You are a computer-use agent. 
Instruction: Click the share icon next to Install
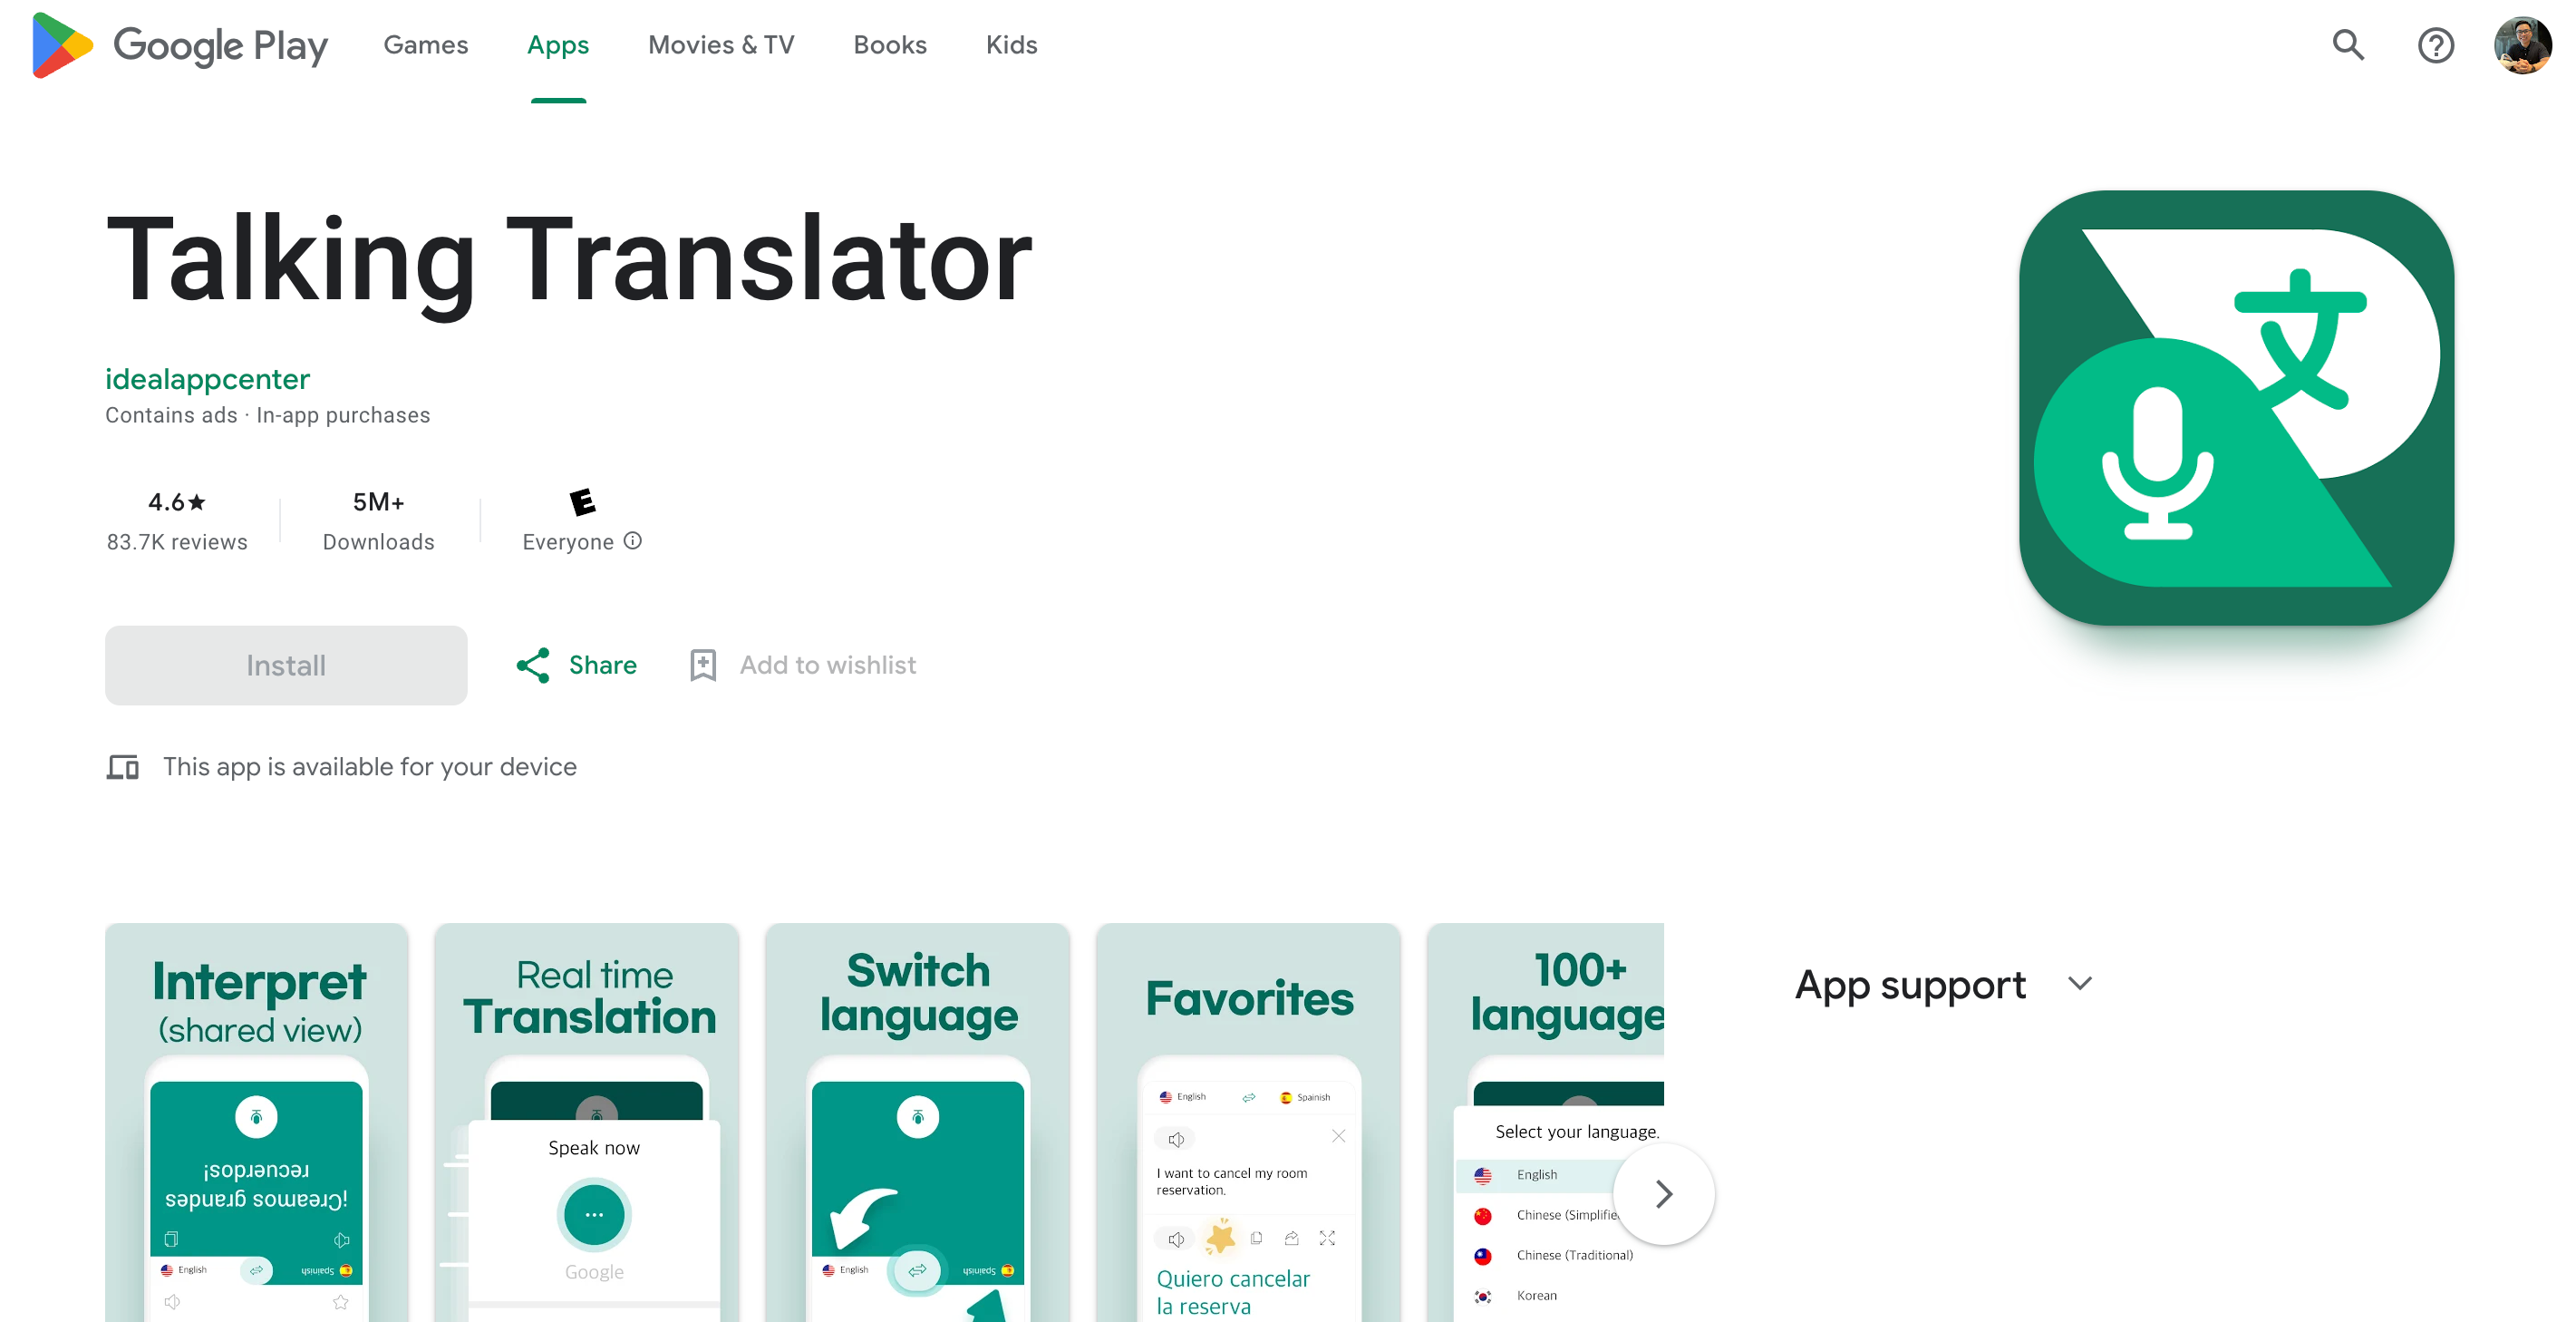coord(534,664)
